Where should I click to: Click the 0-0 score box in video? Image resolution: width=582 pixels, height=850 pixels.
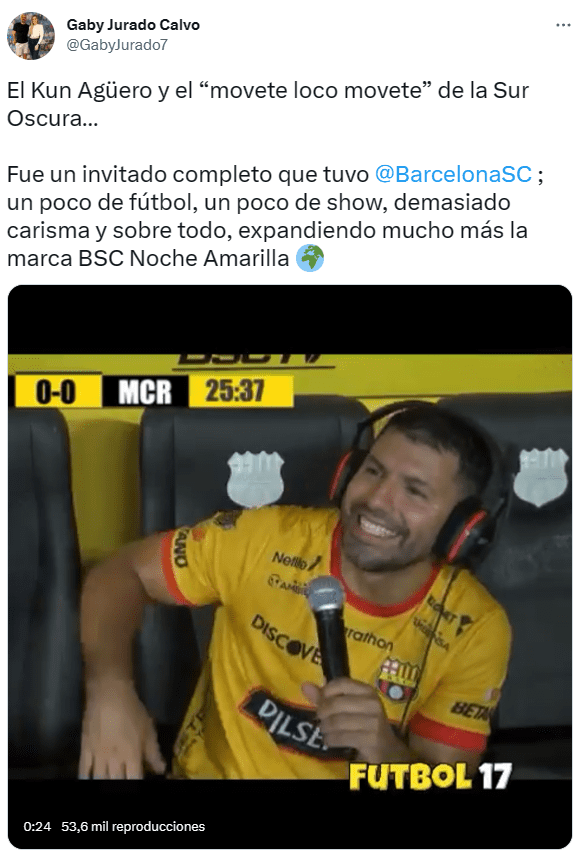[x=56, y=391]
